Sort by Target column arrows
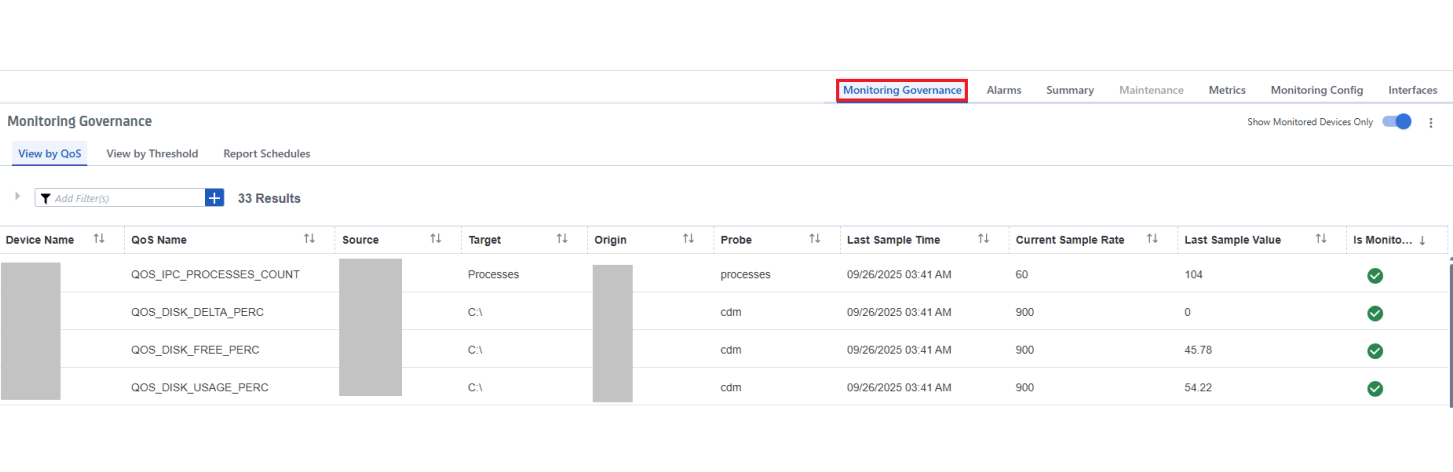 click(x=562, y=239)
